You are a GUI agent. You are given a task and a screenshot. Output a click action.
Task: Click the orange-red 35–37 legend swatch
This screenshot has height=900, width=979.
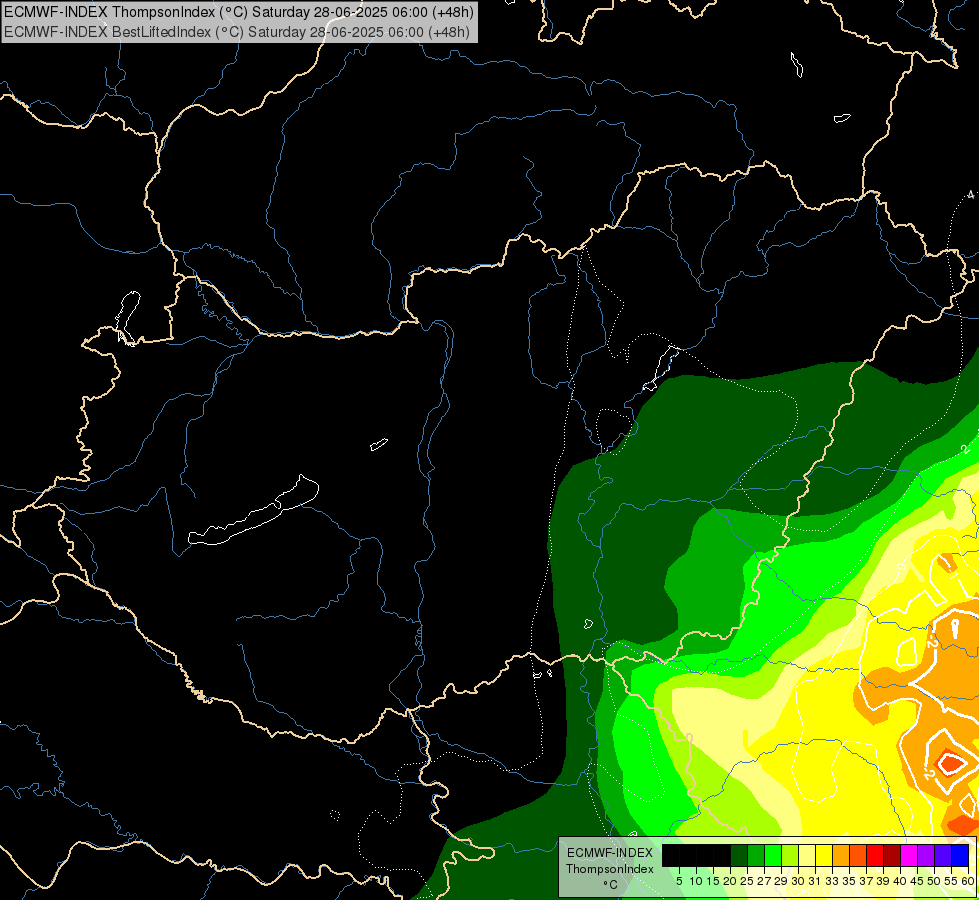coord(858,855)
